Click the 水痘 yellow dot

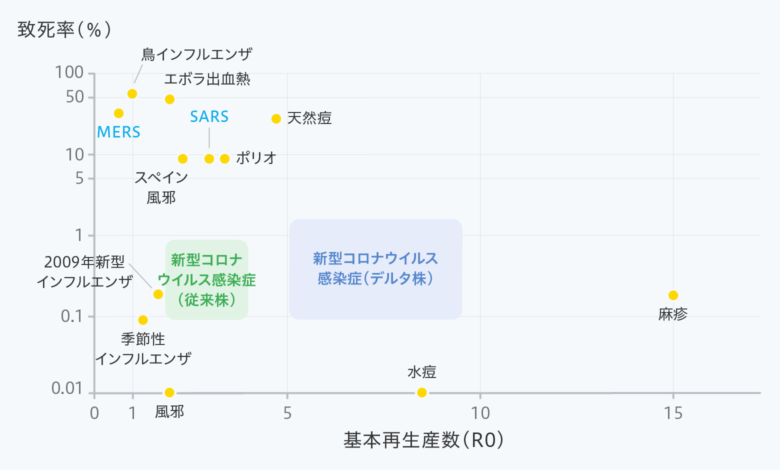coord(422,392)
